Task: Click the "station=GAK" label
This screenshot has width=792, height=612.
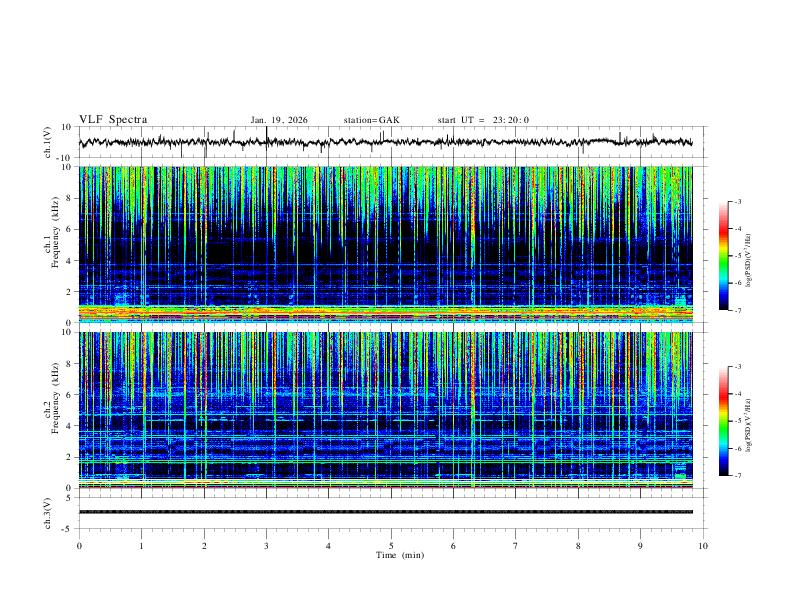Action: (371, 120)
